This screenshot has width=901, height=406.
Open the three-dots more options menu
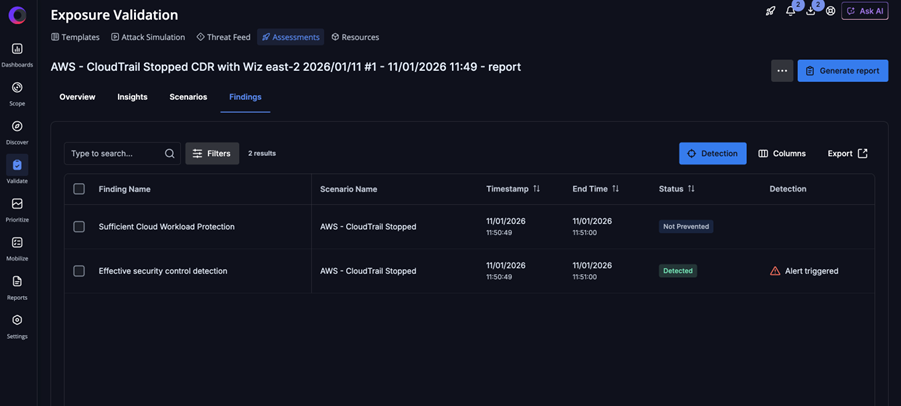tap(782, 71)
